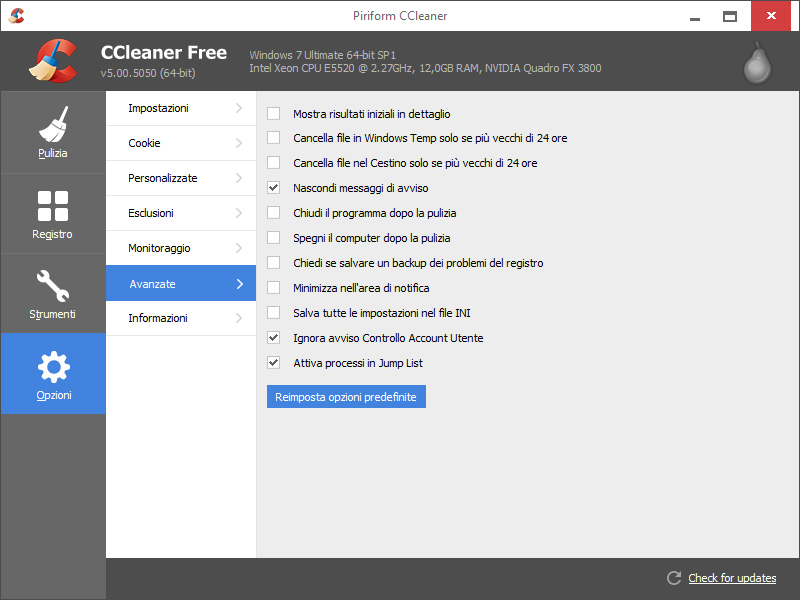800x600 pixels.
Task: Click the CCleaner logo in header
Action: pos(53,61)
